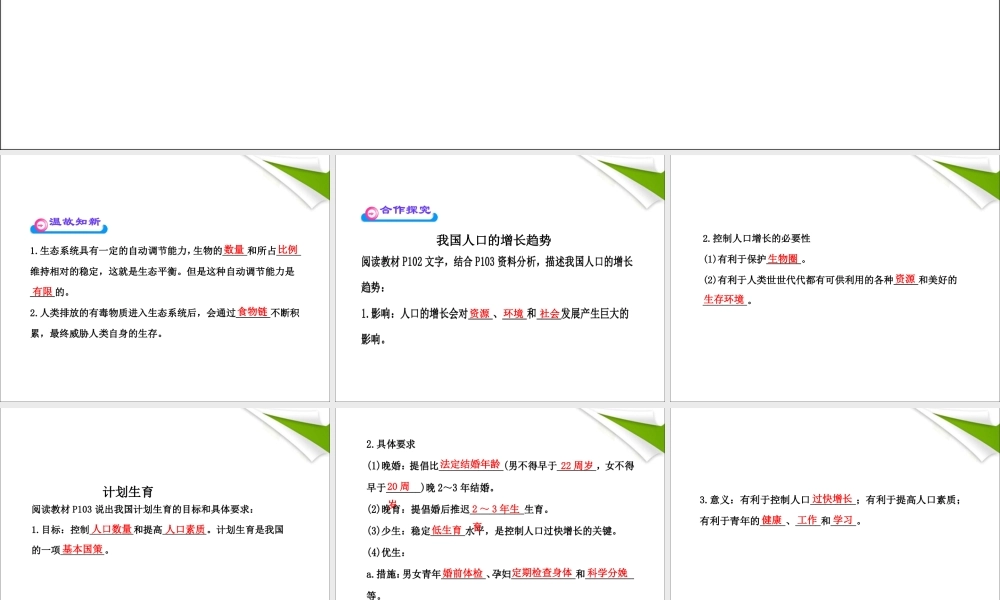Click the underlined 基本国策 link
Viewport: 1000px width, 600px height.
(x=78, y=549)
